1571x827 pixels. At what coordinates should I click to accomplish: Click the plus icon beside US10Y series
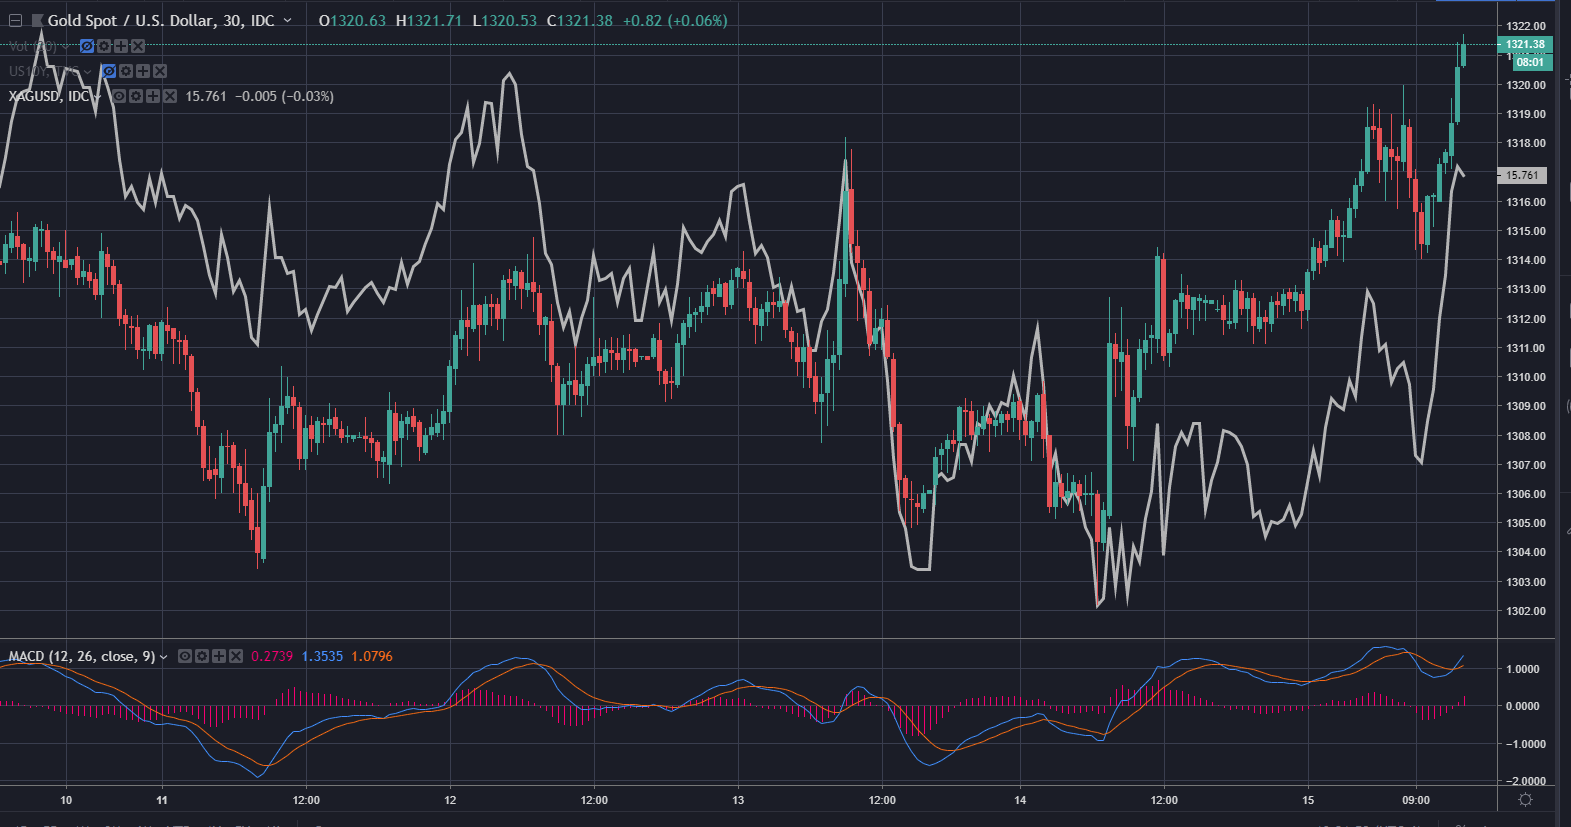pos(143,71)
